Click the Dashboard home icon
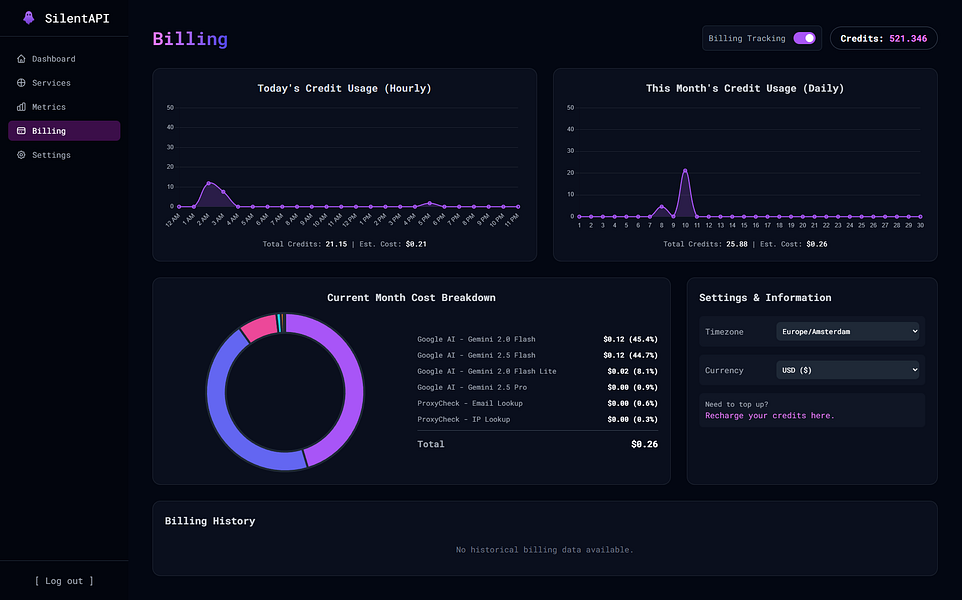This screenshot has width=962, height=600. click(21, 59)
